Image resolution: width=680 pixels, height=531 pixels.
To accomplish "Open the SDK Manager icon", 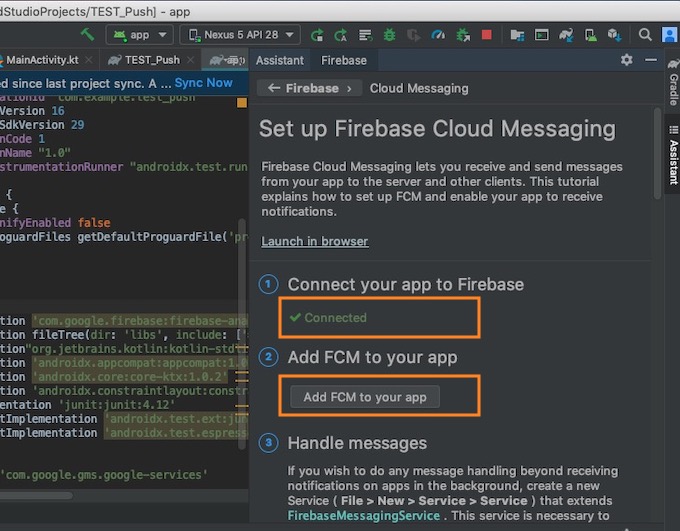I will [x=615, y=35].
